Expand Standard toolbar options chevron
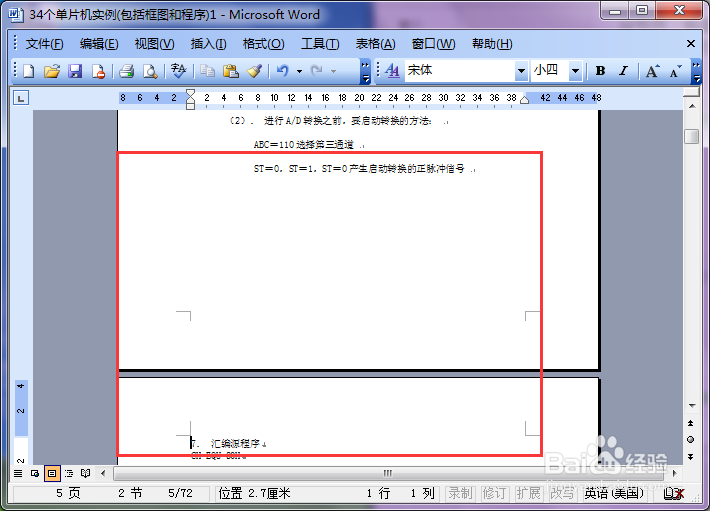 365,72
